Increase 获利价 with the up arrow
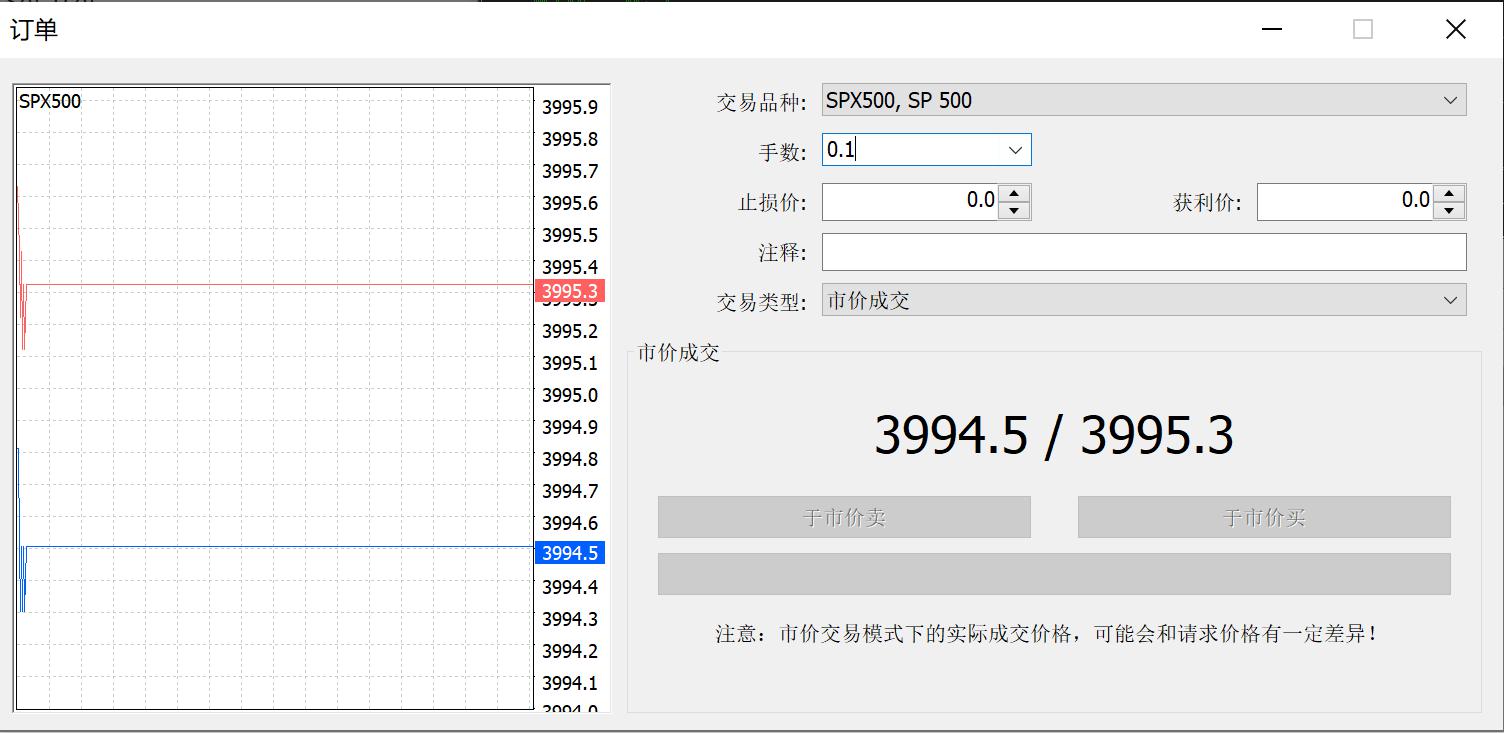1504x733 pixels. [1449, 193]
